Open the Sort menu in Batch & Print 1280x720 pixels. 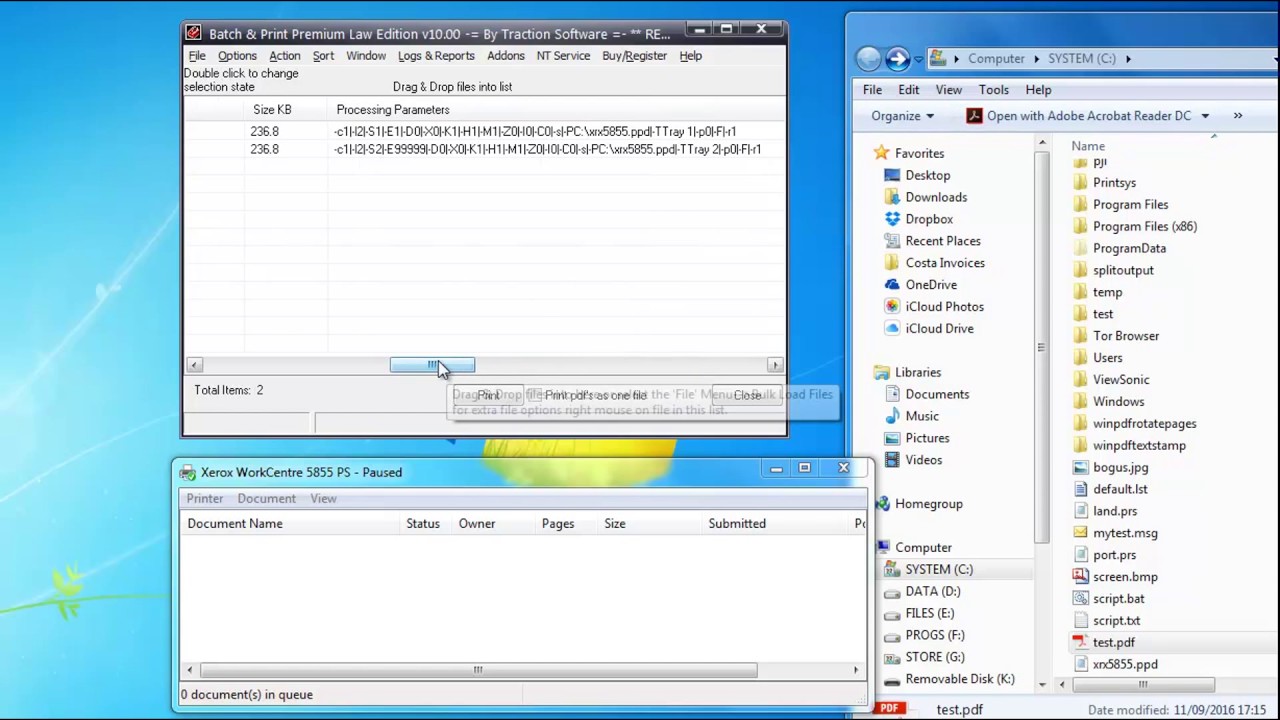coord(323,56)
